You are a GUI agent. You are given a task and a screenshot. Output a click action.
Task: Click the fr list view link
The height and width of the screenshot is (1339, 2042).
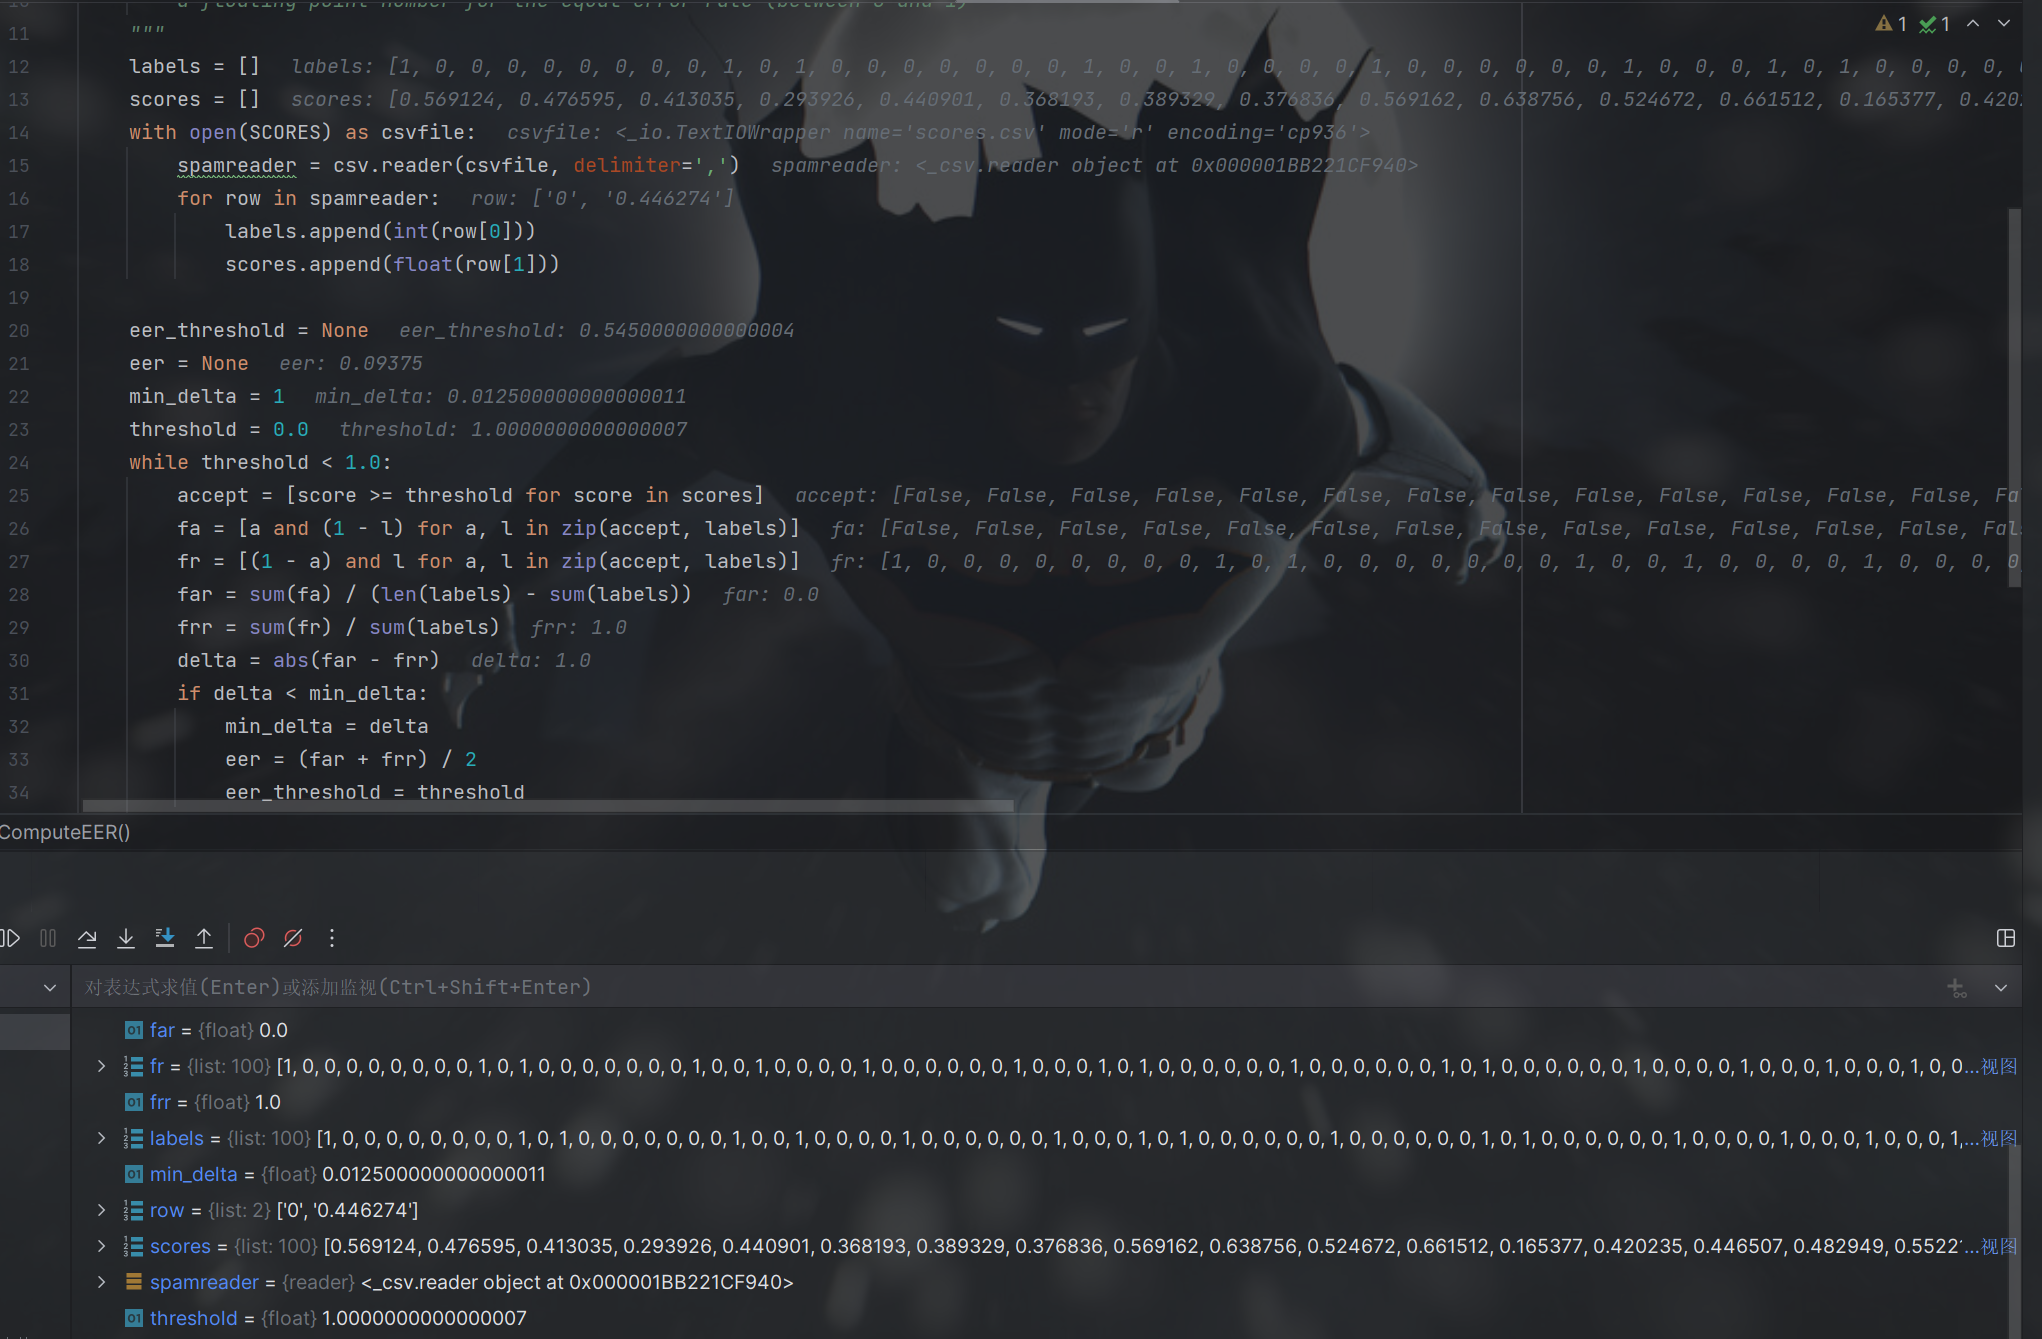pos(1999,1066)
